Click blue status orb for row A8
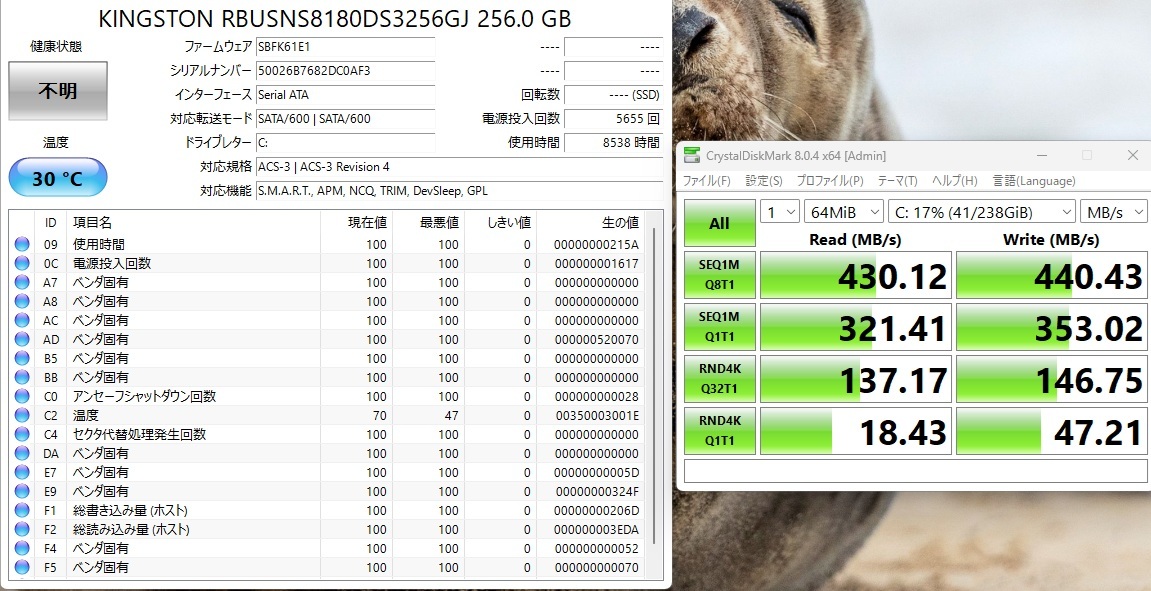 21,302
